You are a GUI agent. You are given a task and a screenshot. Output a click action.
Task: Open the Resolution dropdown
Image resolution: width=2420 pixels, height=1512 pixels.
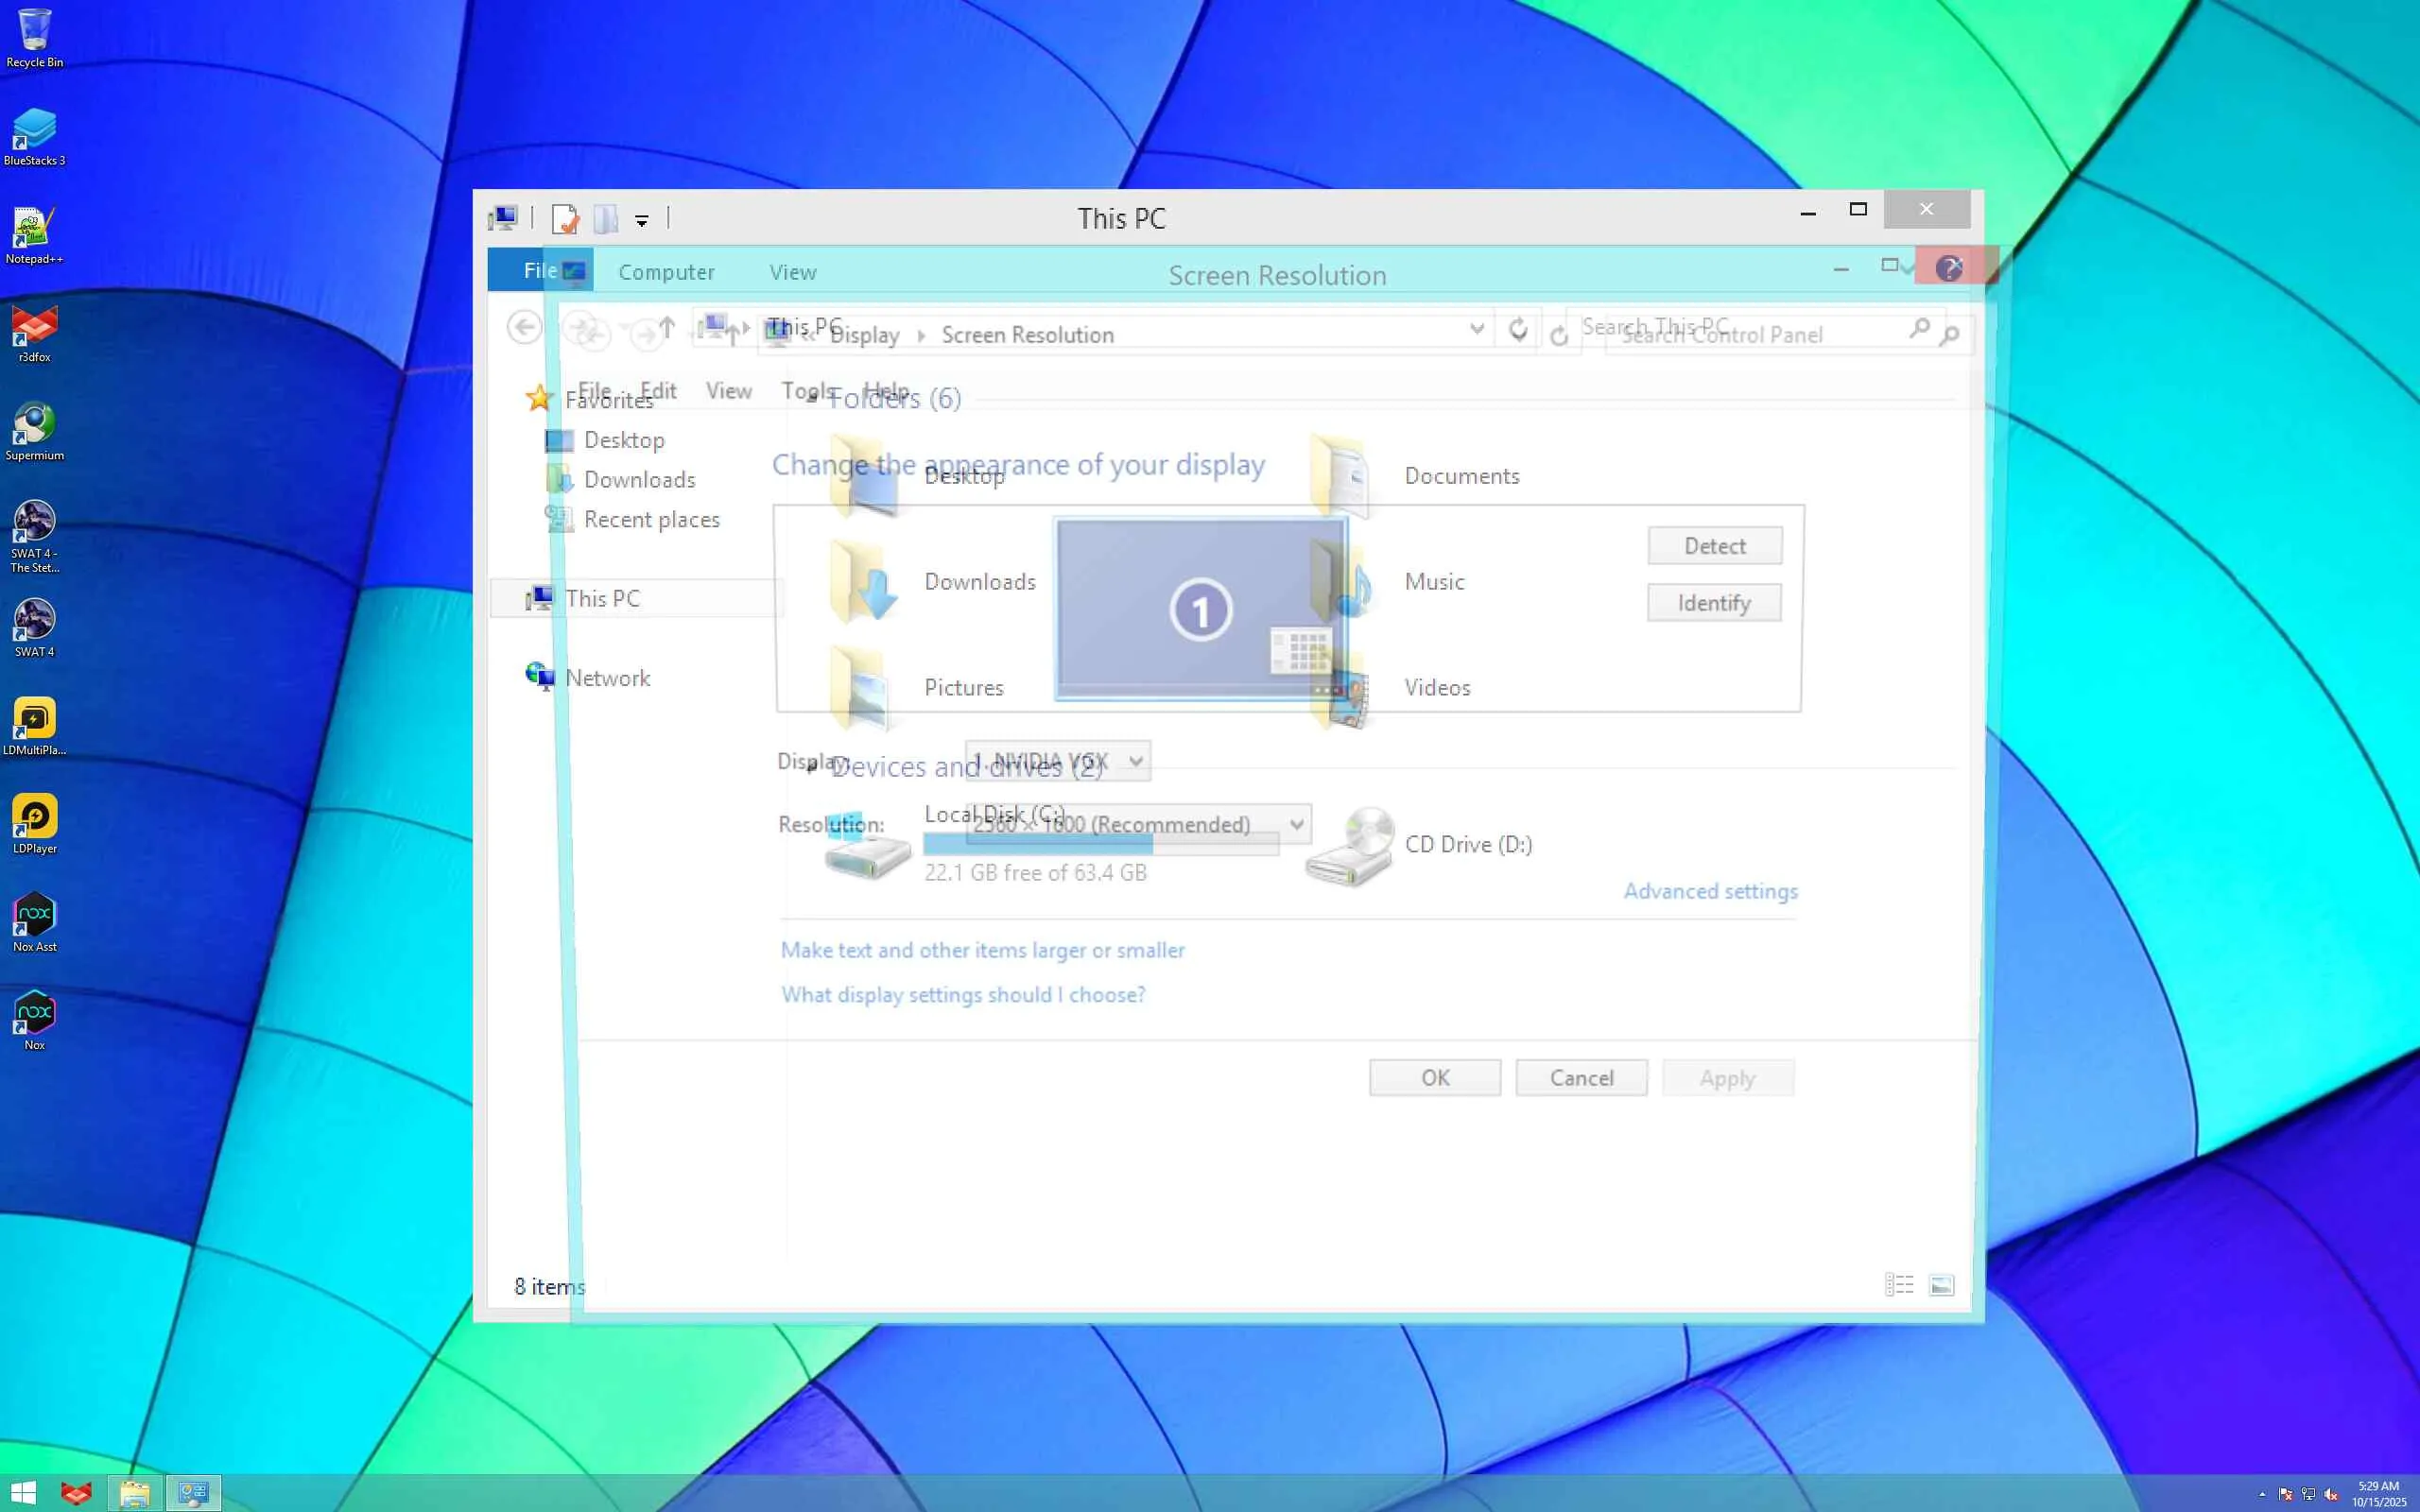click(1139, 824)
